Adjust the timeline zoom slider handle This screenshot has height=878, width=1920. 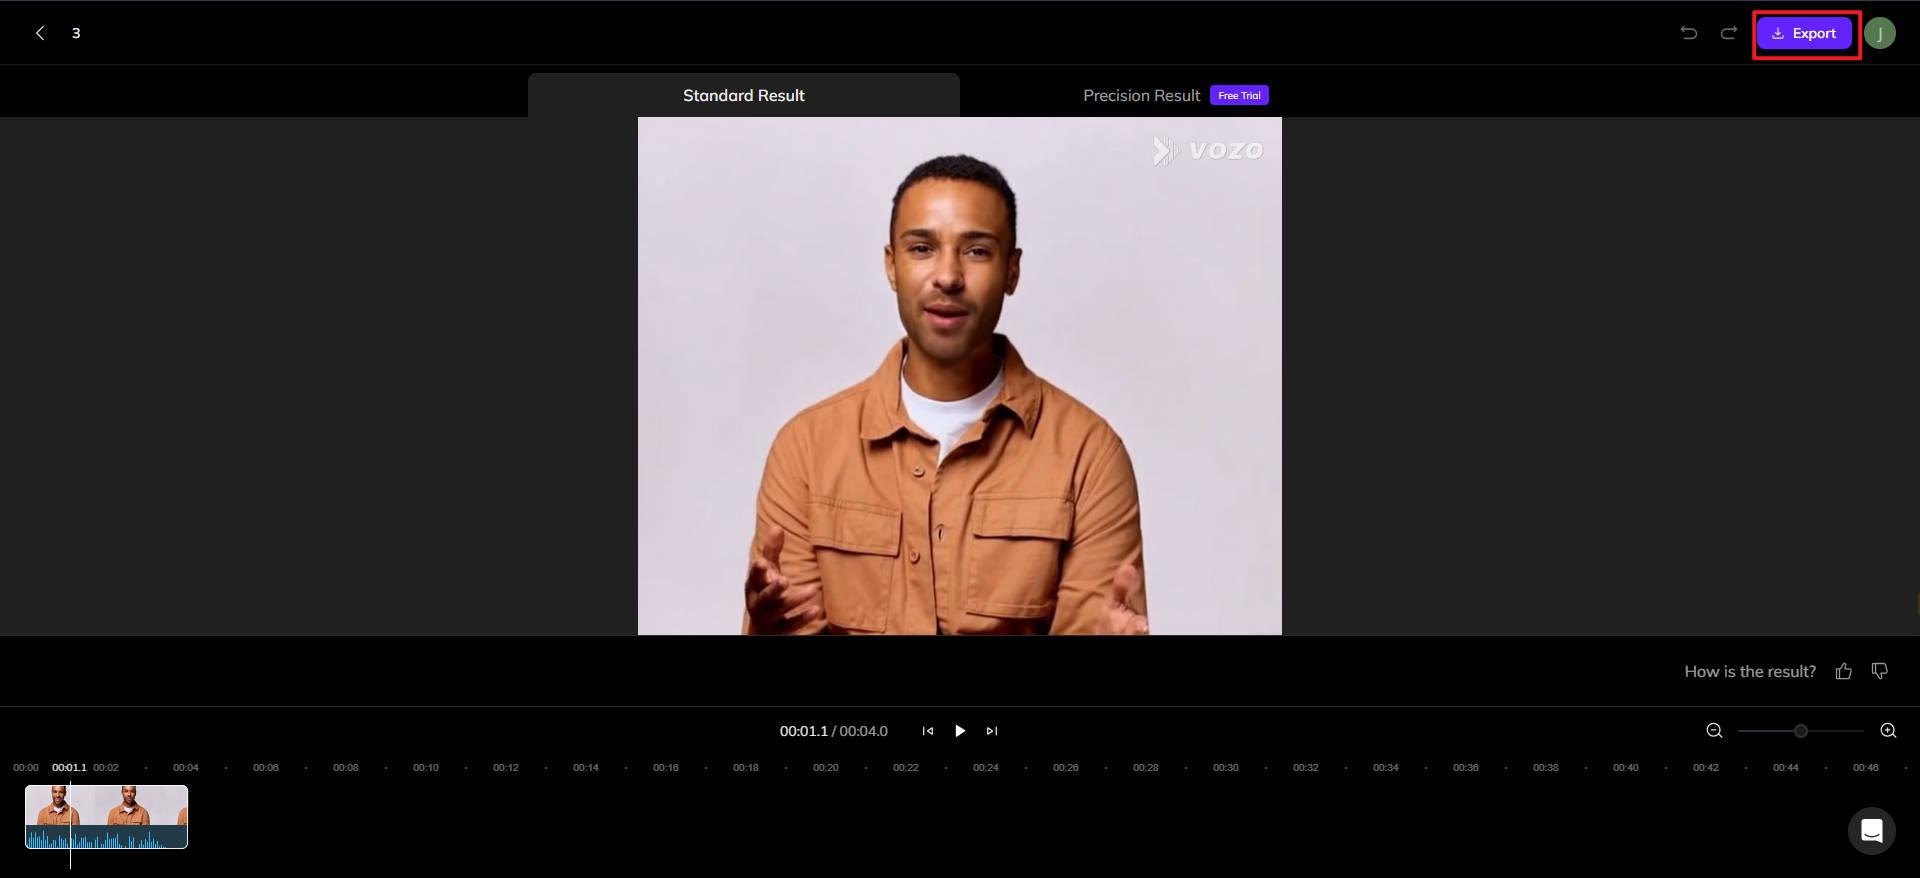[x=1800, y=731]
